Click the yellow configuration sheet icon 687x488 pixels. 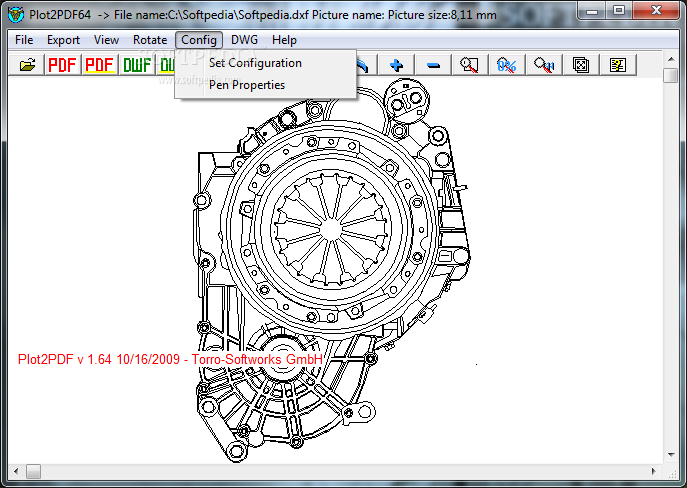[618, 65]
